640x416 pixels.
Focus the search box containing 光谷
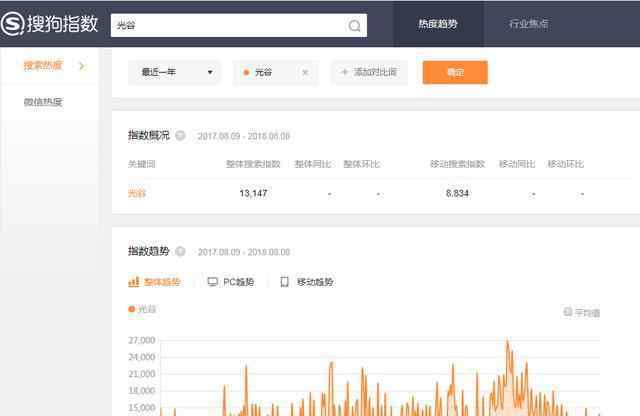pyautogui.click(x=238, y=25)
